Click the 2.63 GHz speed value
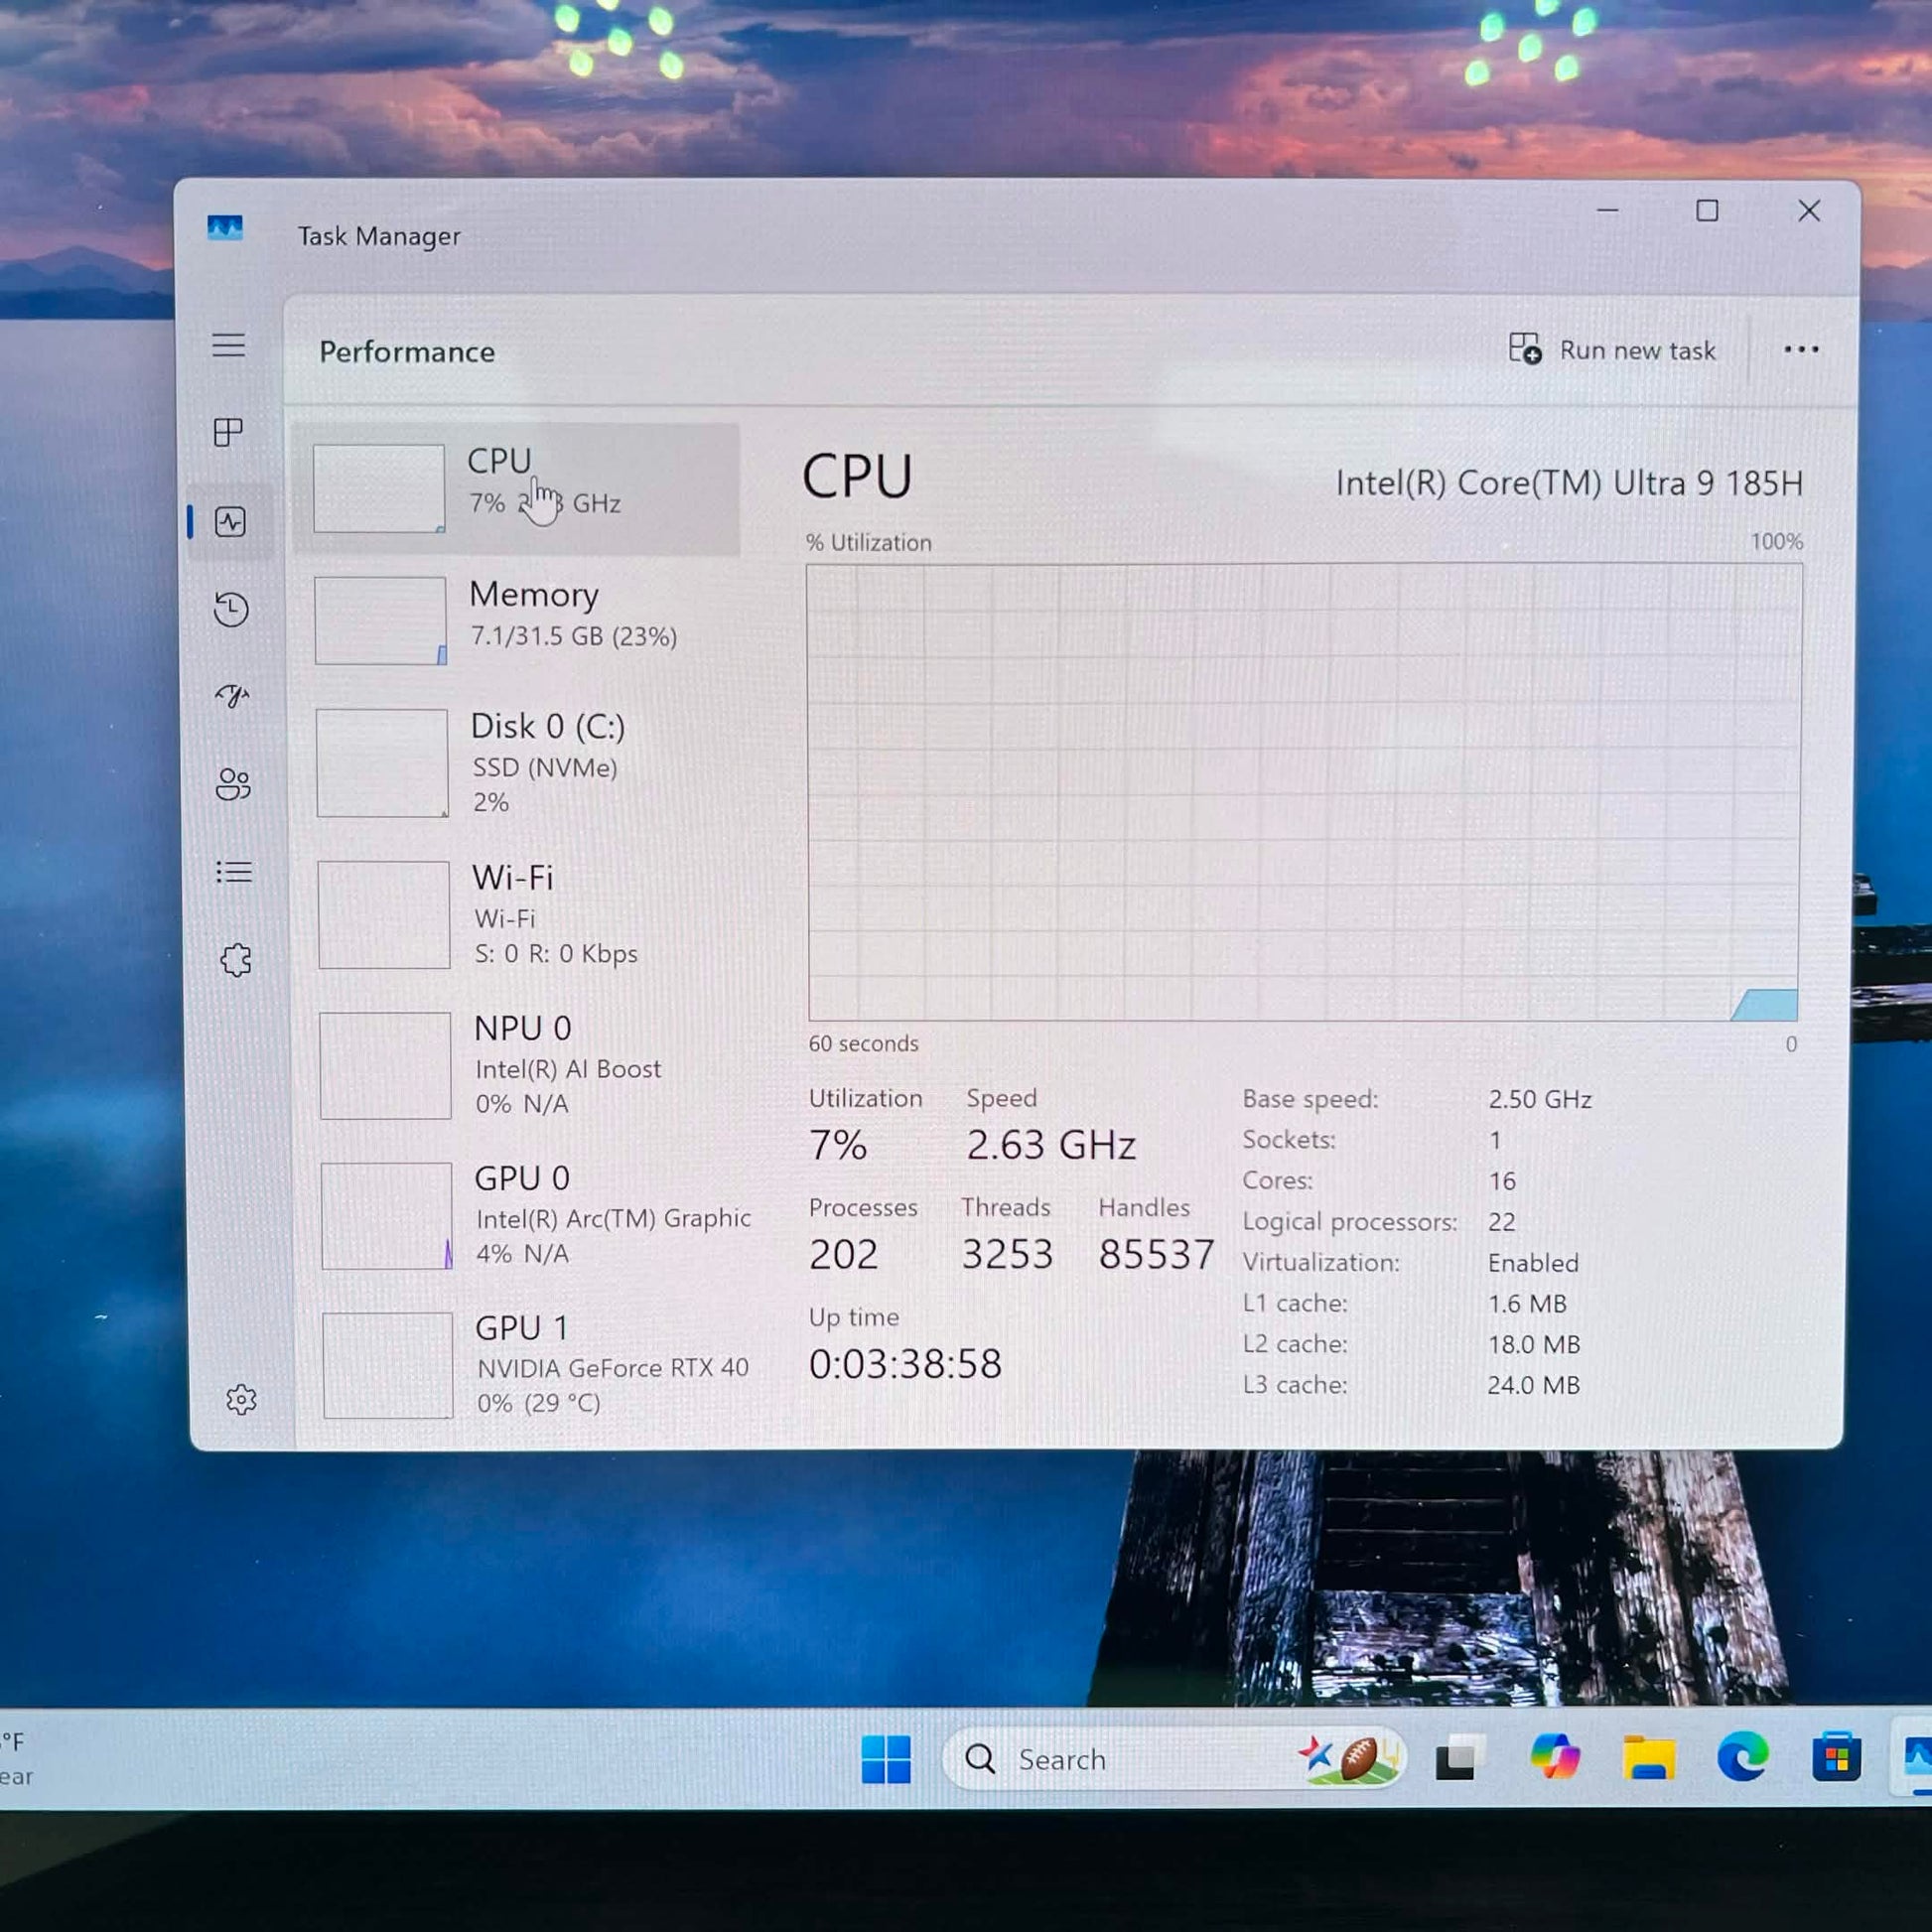This screenshot has height=1932, width=1932. [x=1051, y=1145]
